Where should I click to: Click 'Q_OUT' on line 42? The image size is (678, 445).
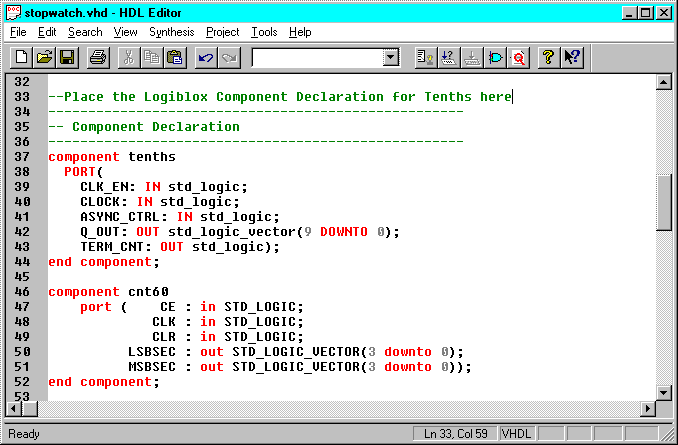coord(100,232)
